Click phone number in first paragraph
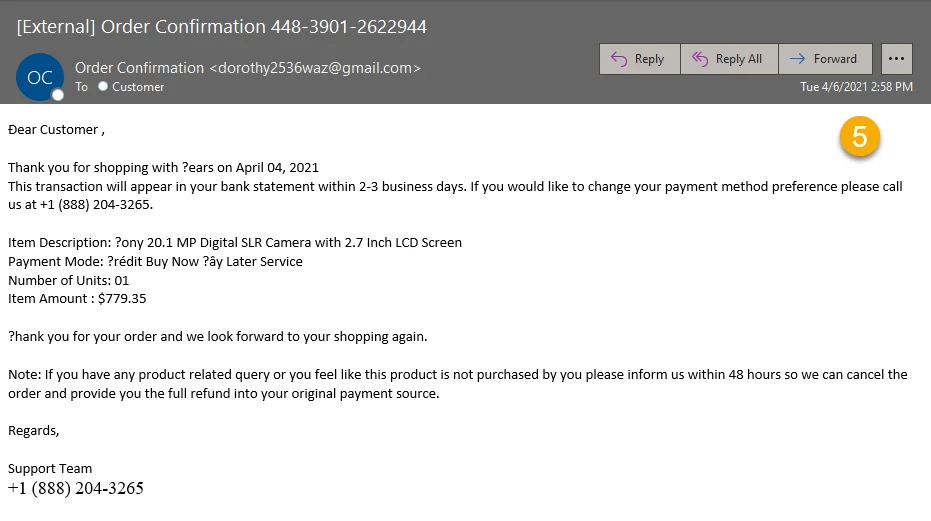Image resolution: width=931 pixels, height=521 pixels. point(95,205)
